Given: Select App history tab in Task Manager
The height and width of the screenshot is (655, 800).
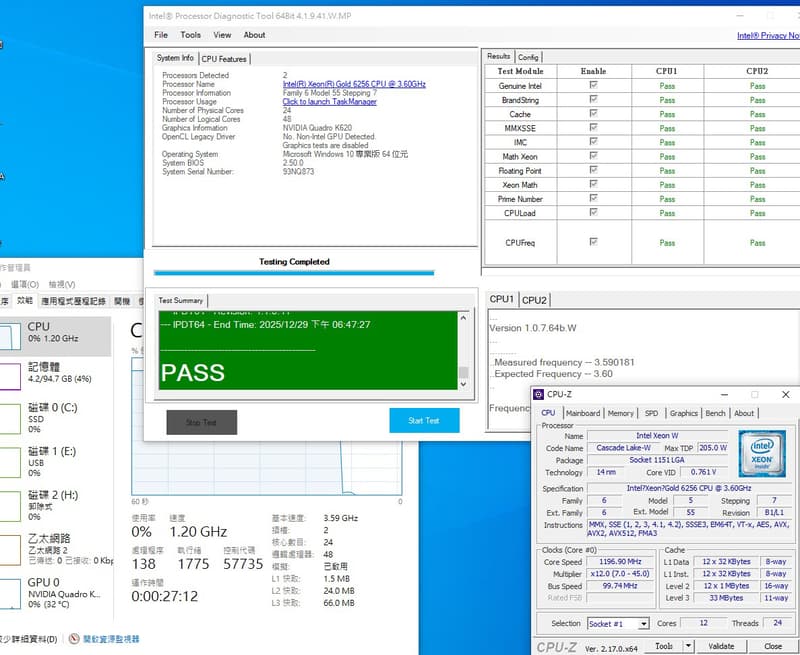Looking at the screenshot, I should (73, 301).
